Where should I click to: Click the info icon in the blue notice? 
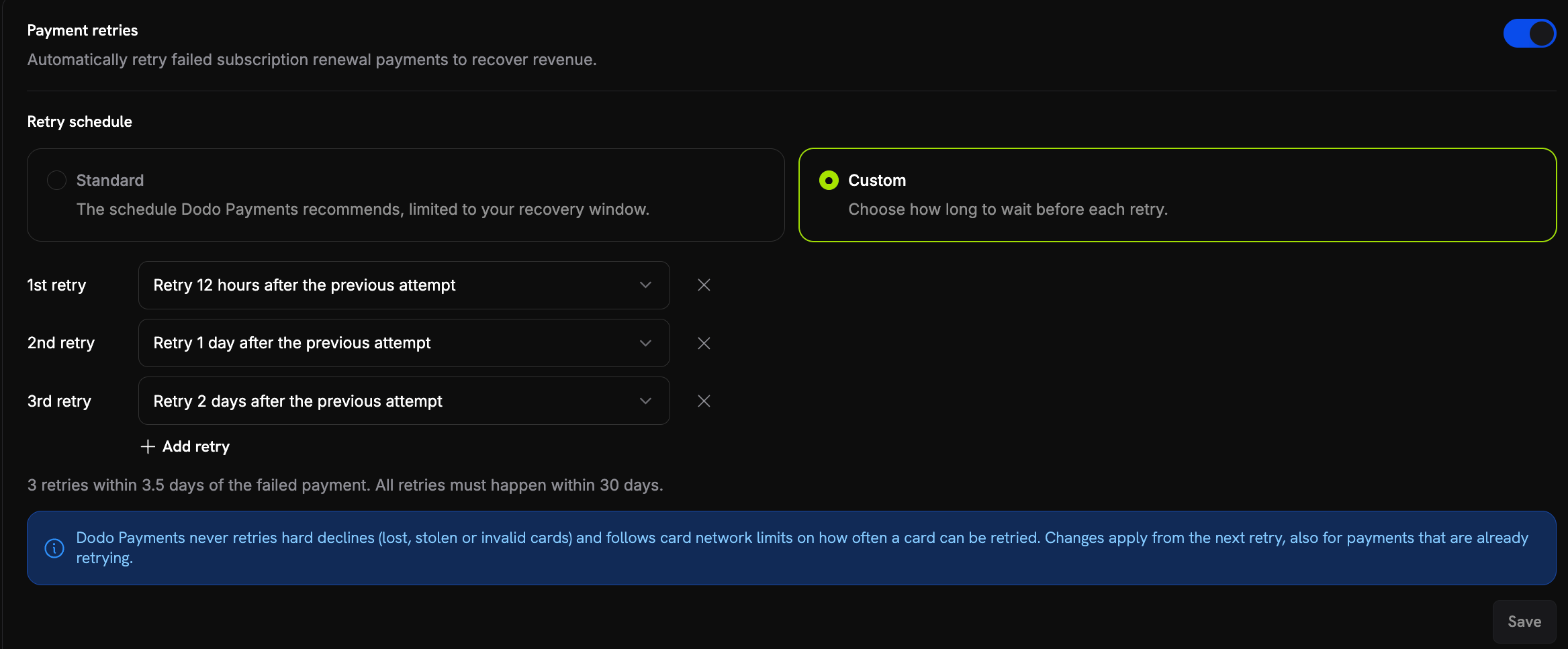coord(54,548)
